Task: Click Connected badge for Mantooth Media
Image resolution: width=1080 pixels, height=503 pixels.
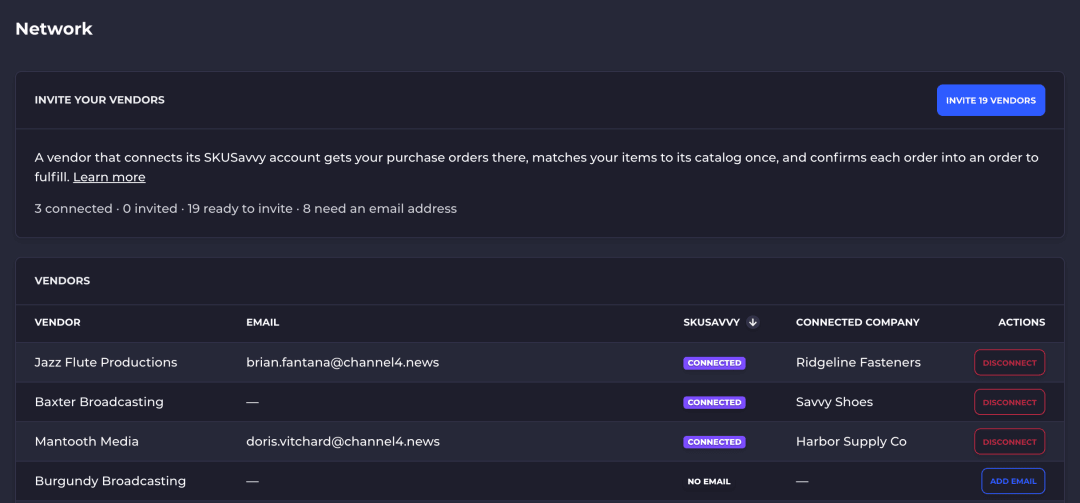Action: pos(714,442)
